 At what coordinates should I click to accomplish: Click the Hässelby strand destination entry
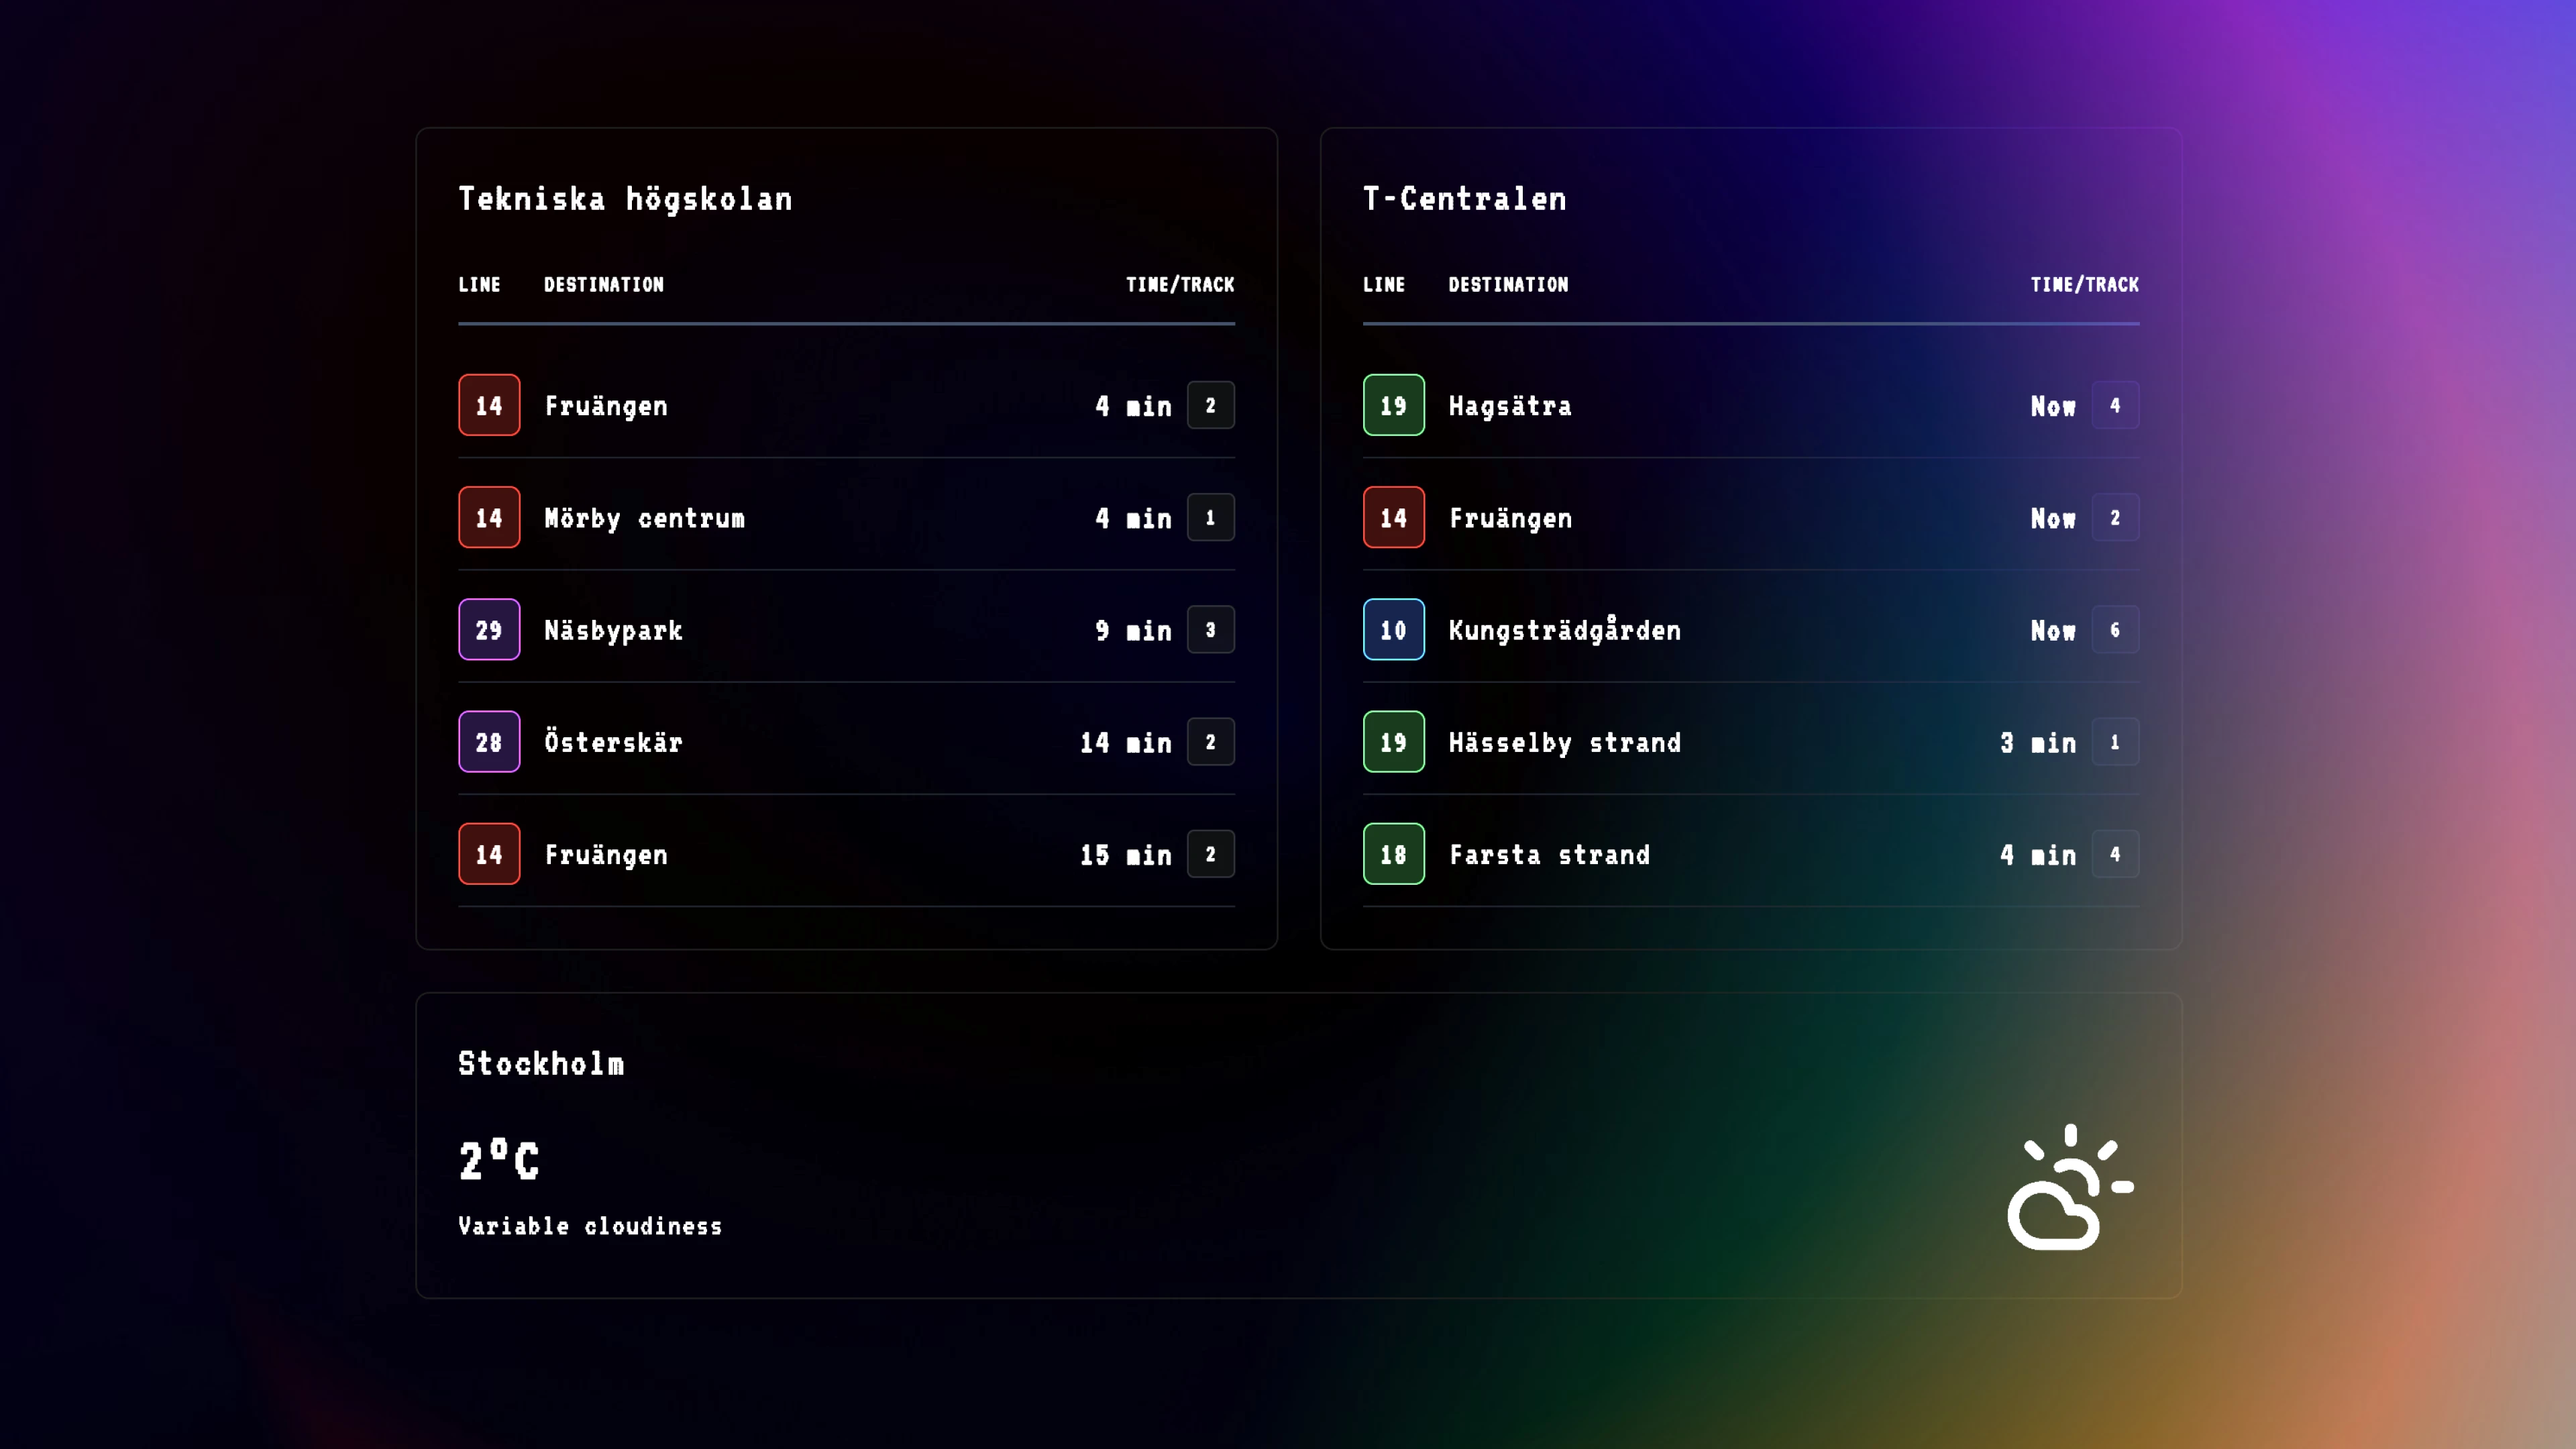coord(1565,741)
